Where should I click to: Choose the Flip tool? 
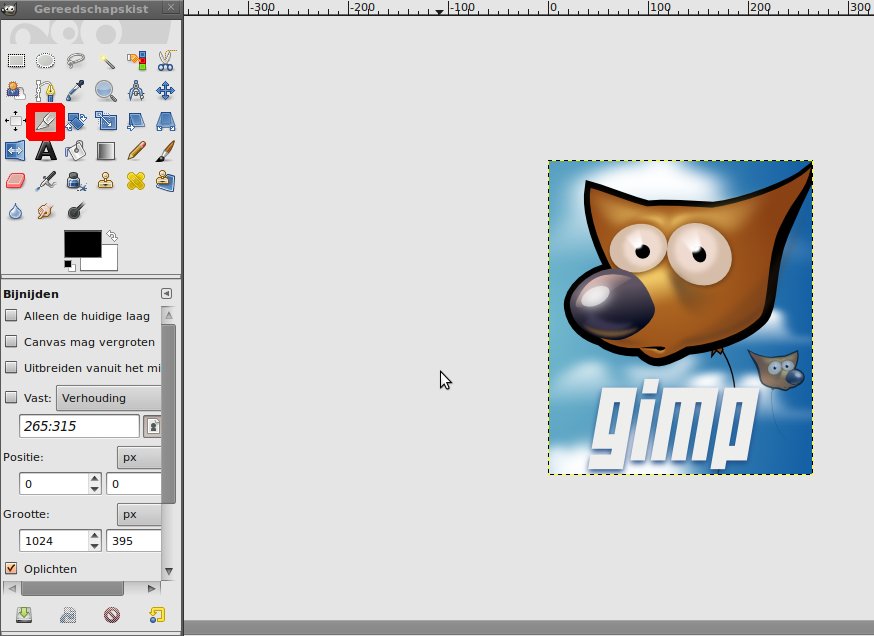pos(15,150)
